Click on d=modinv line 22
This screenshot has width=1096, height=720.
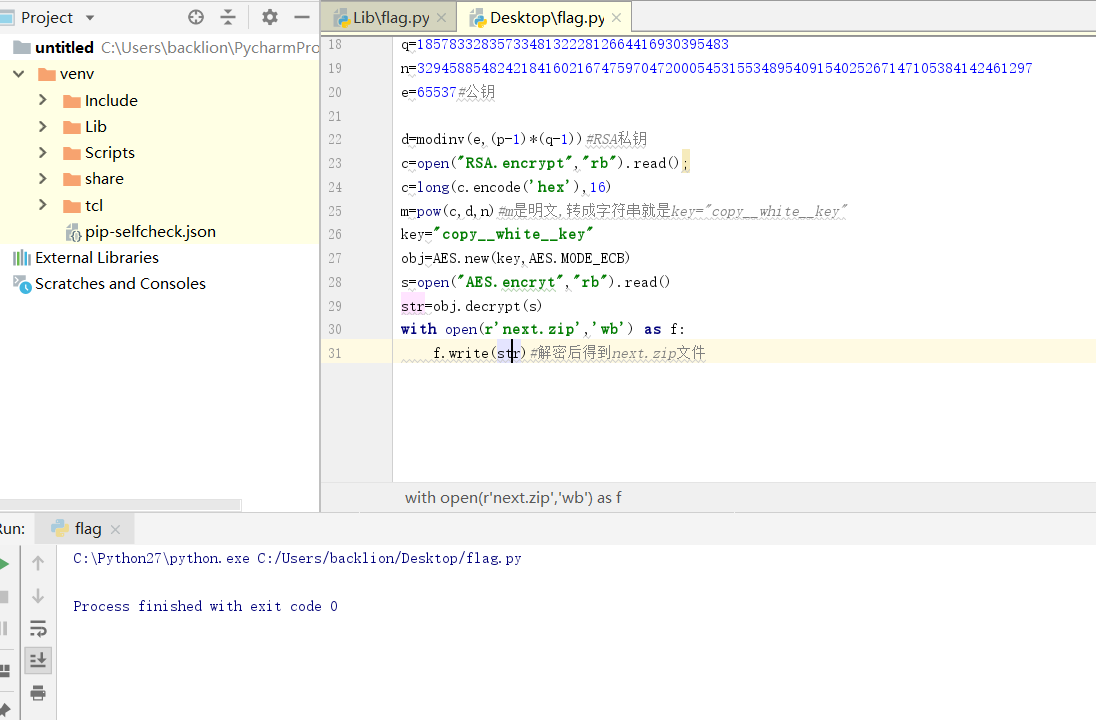point(524,139)
